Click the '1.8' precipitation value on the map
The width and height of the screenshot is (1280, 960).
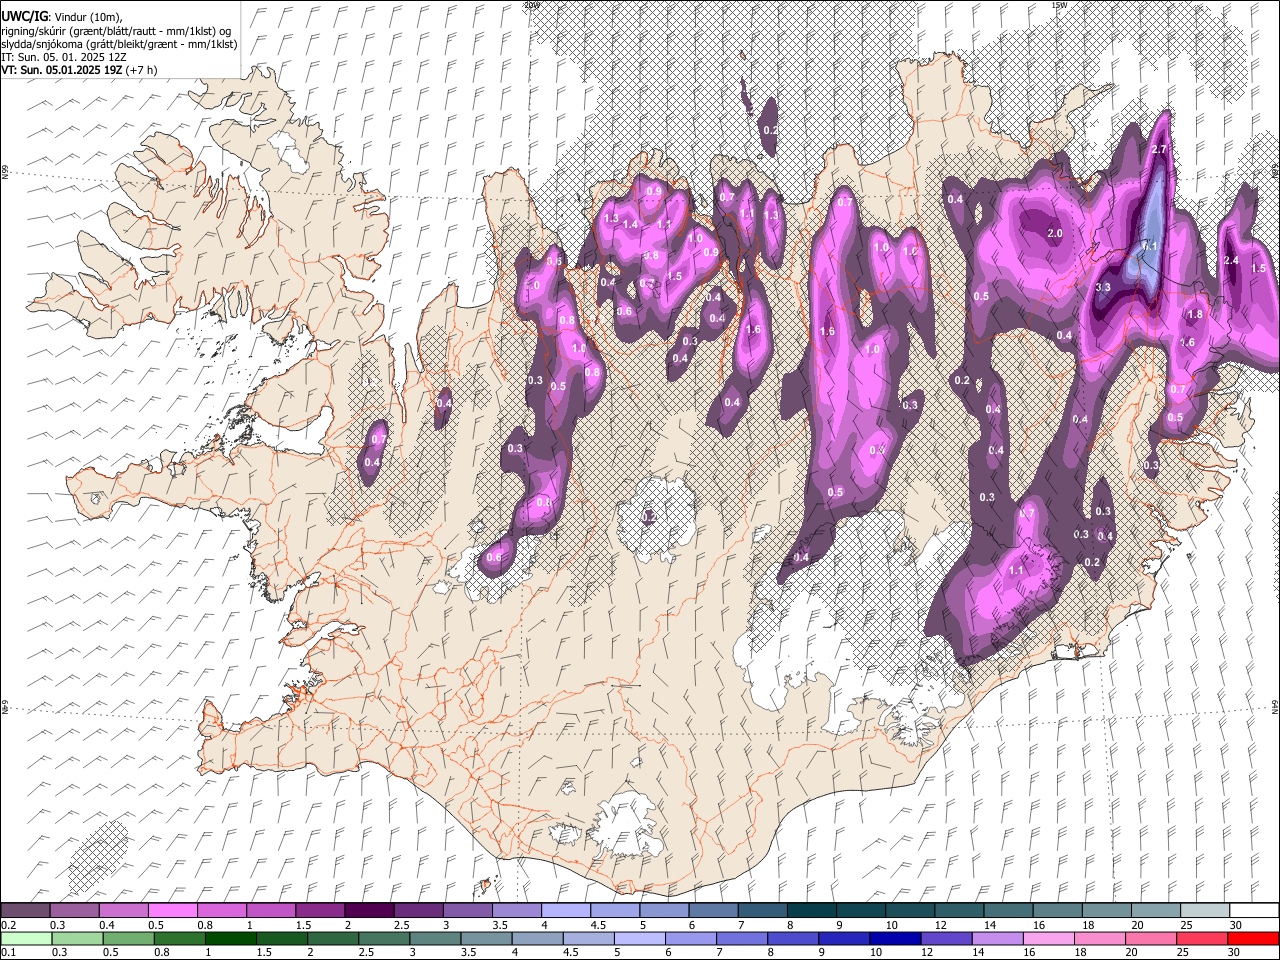(1194, 314)
